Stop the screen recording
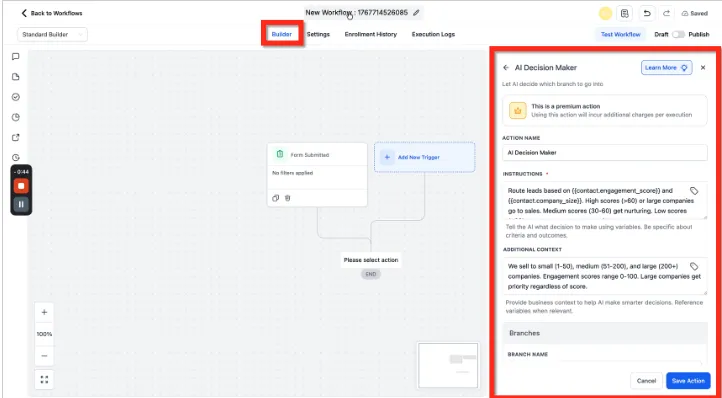This screenshot has height=398, width=722. [x=21, y=186]
